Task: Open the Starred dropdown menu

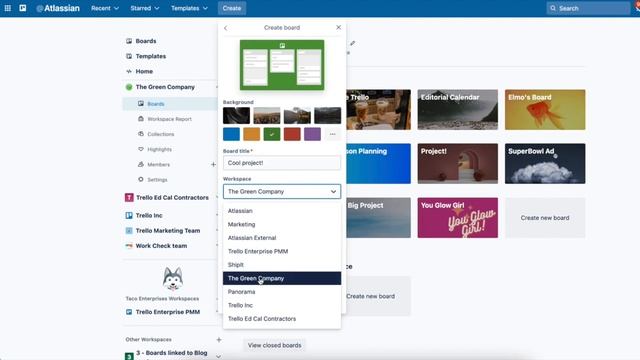Action: (x=144, y=8)
